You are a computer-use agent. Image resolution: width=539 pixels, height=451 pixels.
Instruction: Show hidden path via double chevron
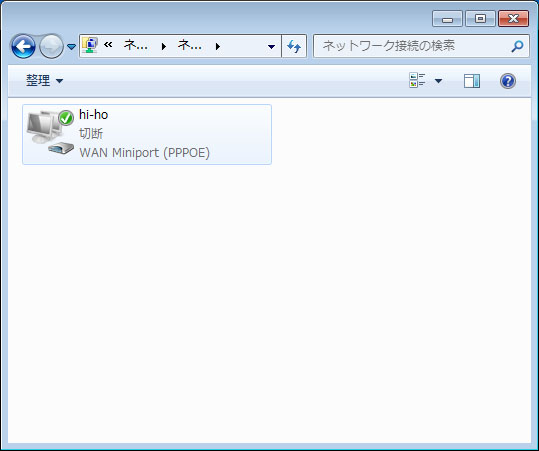coord(108,45)
